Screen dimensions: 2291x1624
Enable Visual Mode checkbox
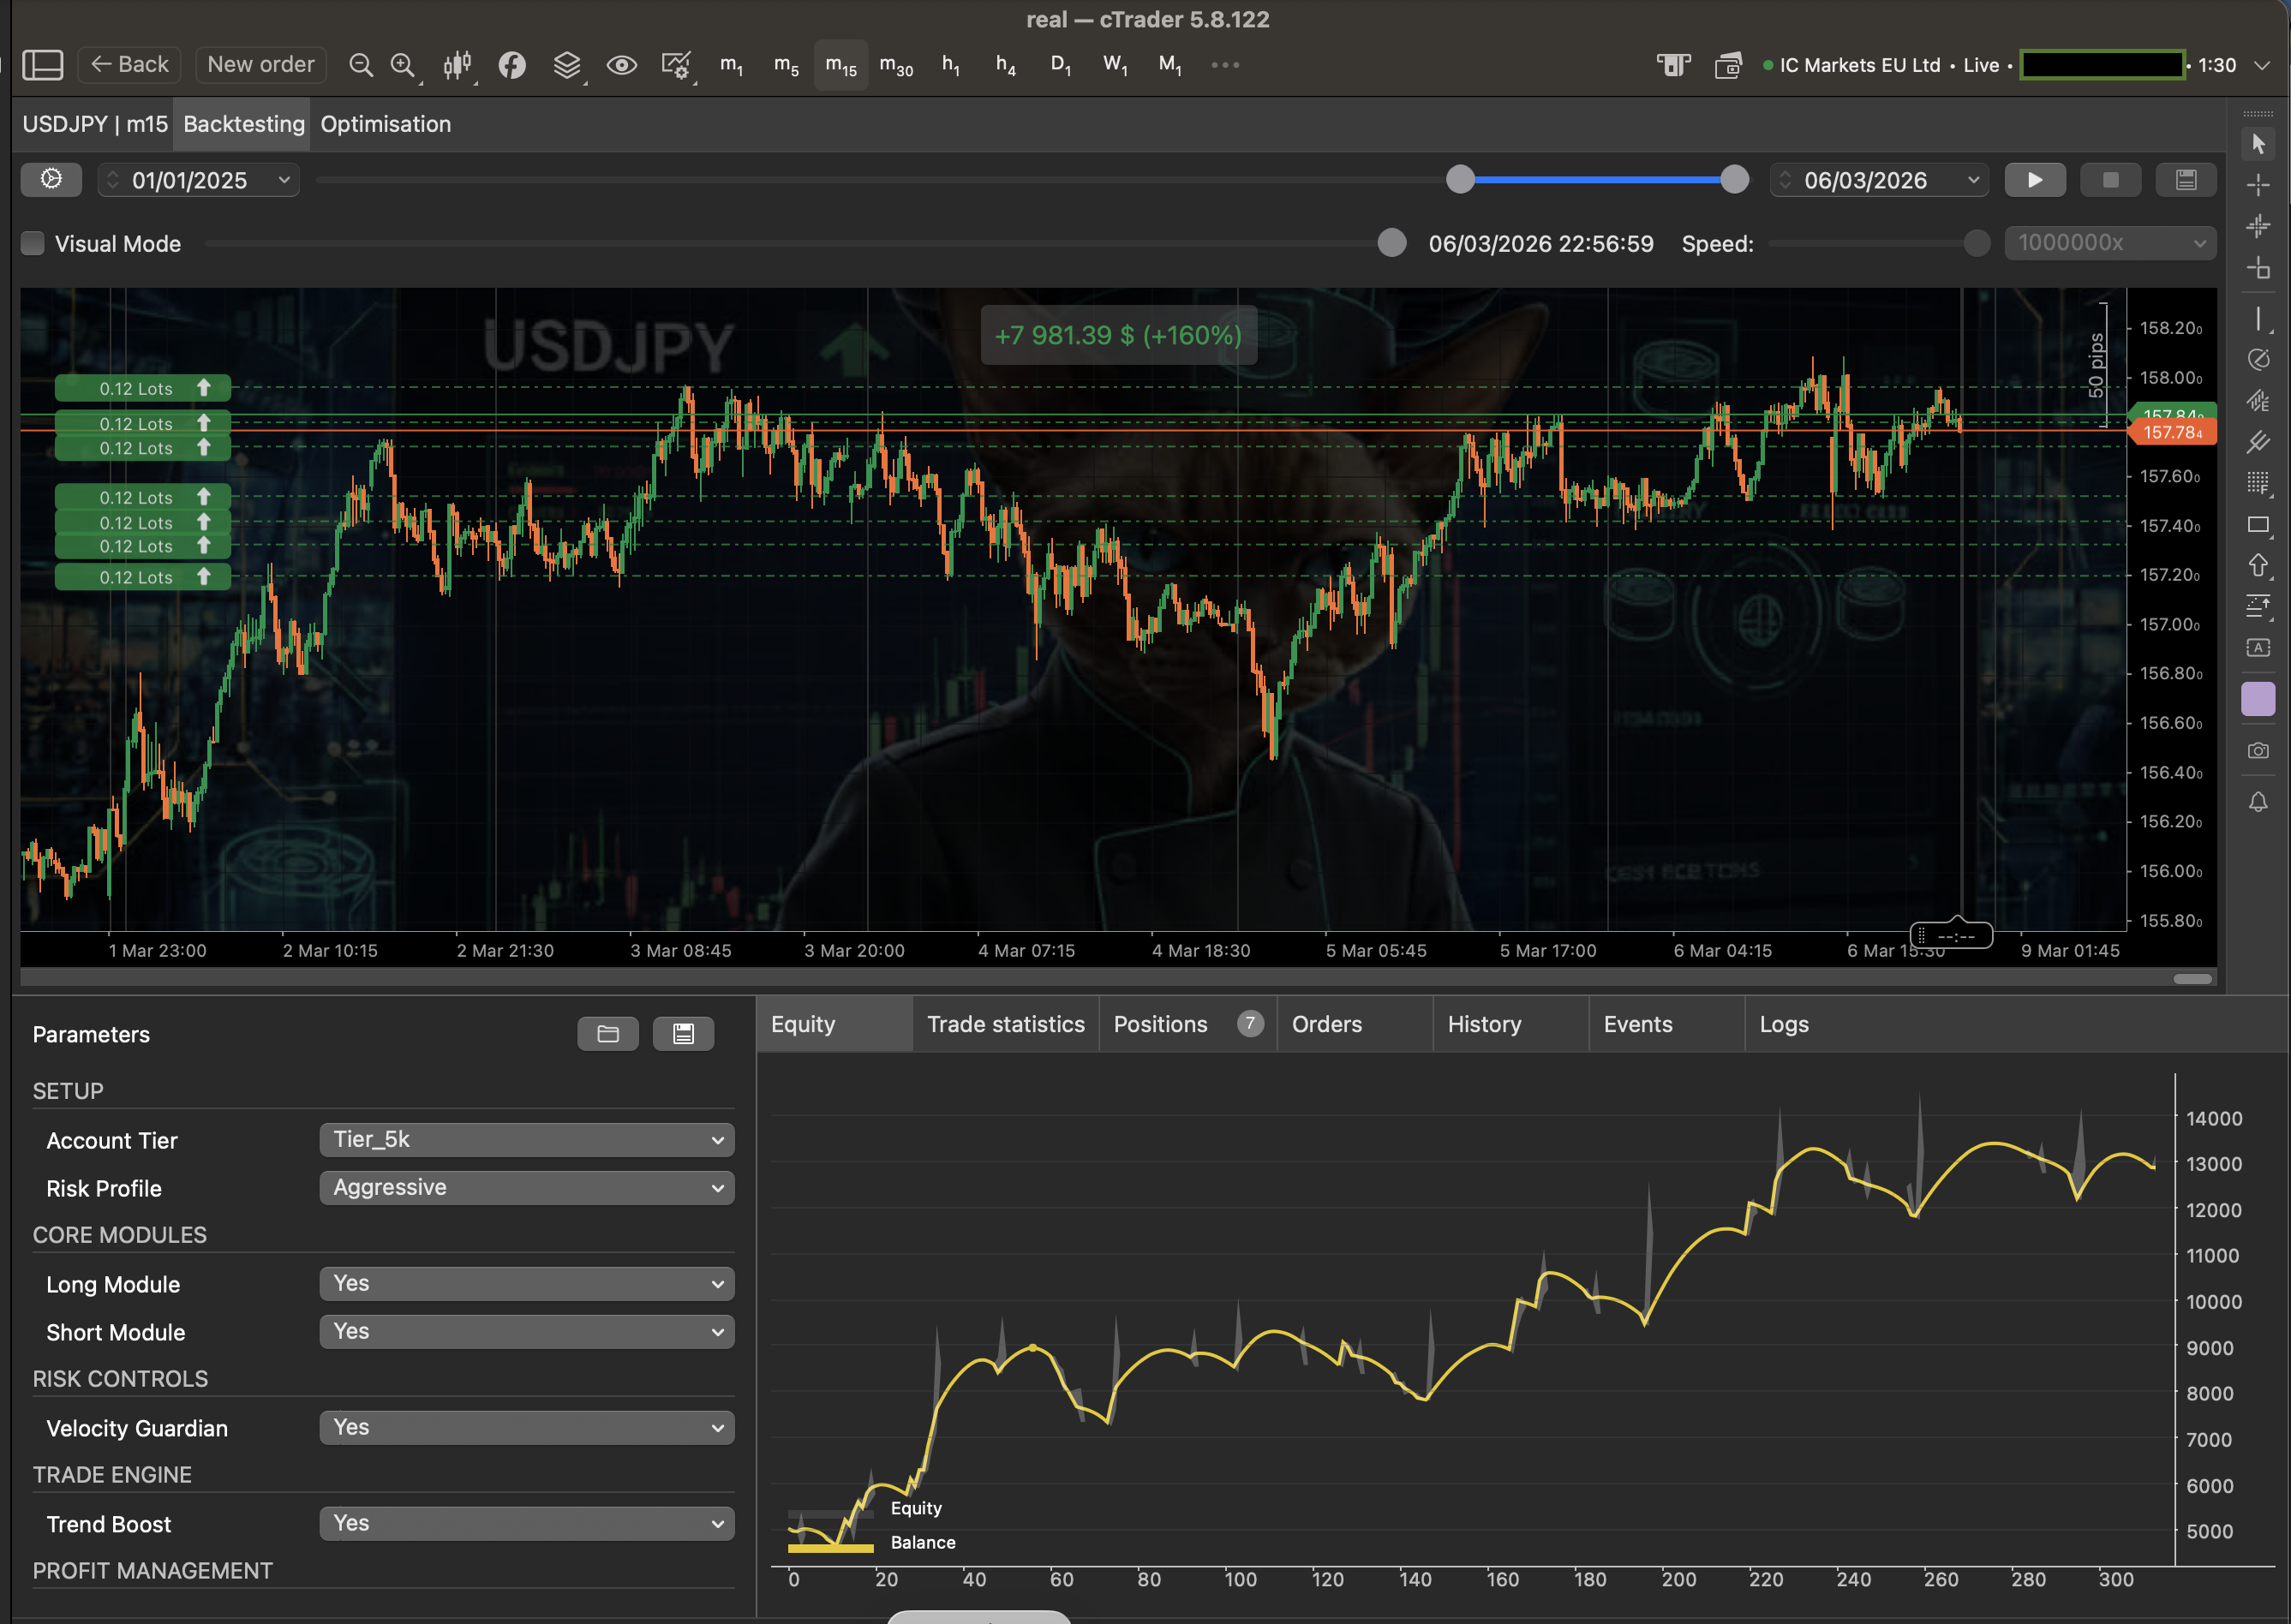click(32, 243)
